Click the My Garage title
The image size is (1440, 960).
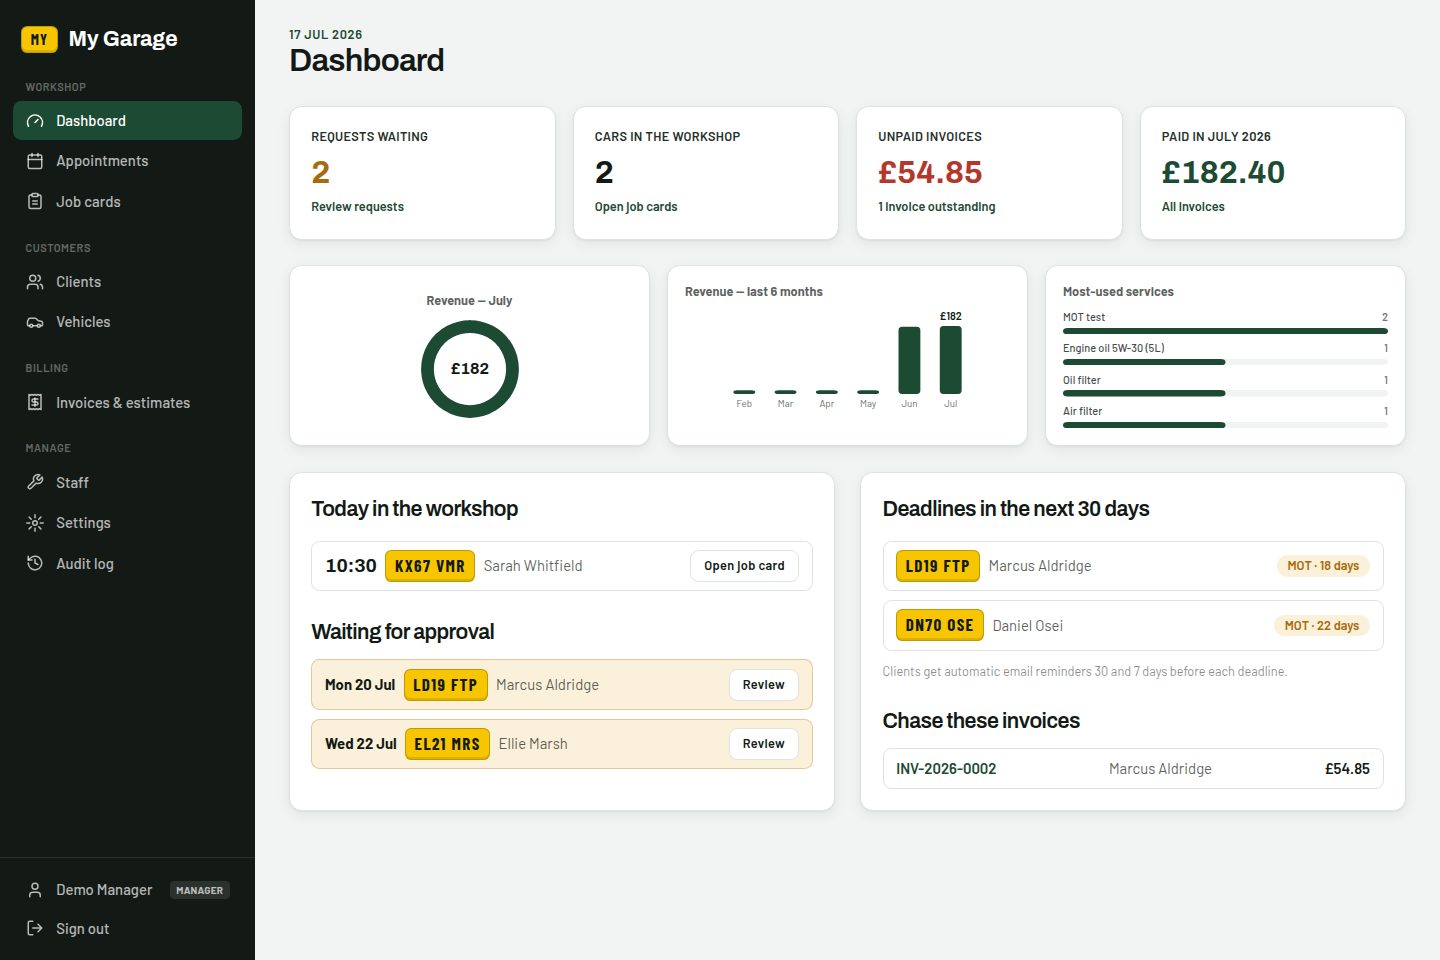123,39
